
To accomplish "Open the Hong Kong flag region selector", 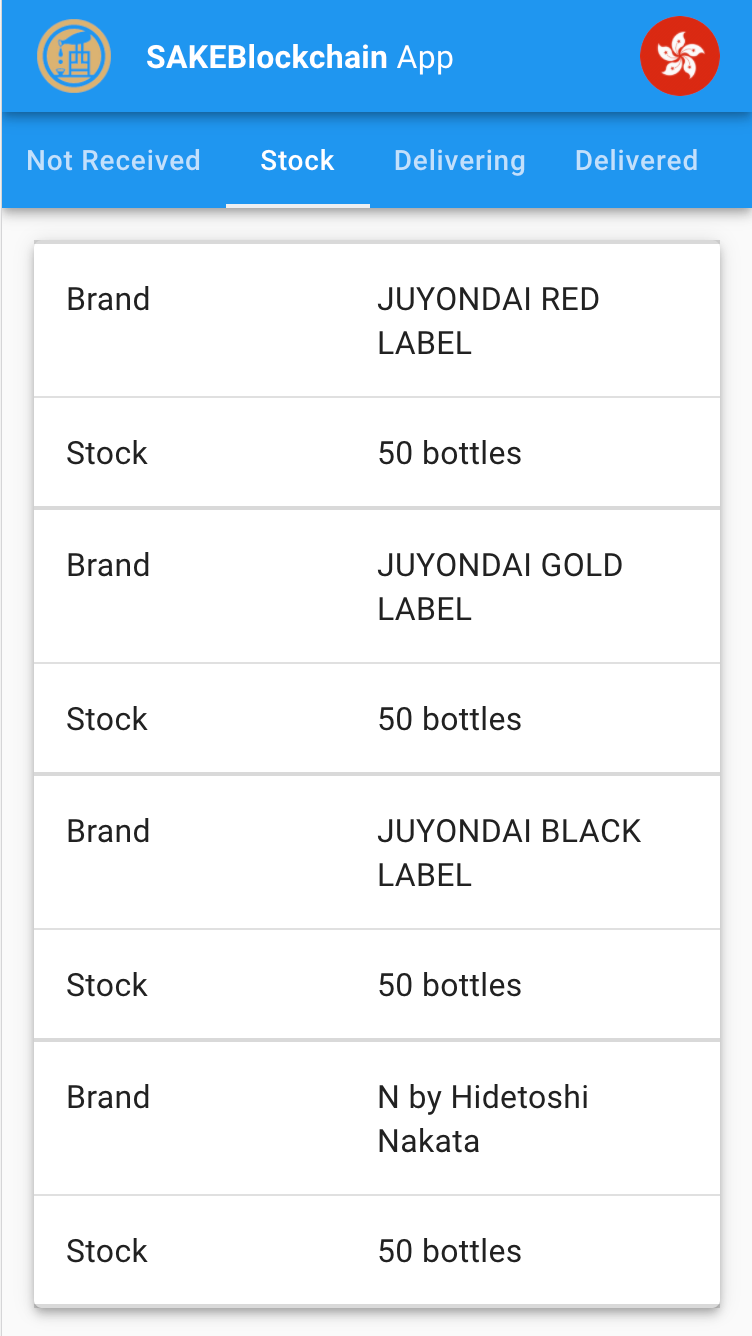I will (x=680, y=56).
